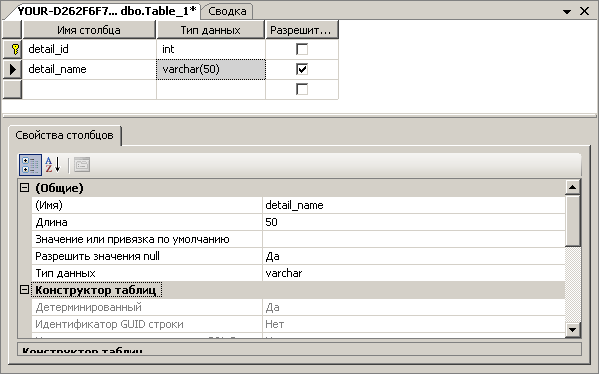Click the empty column name cell in third row
The width and height of the screenshot is (599, 374).
pos(89,89)
